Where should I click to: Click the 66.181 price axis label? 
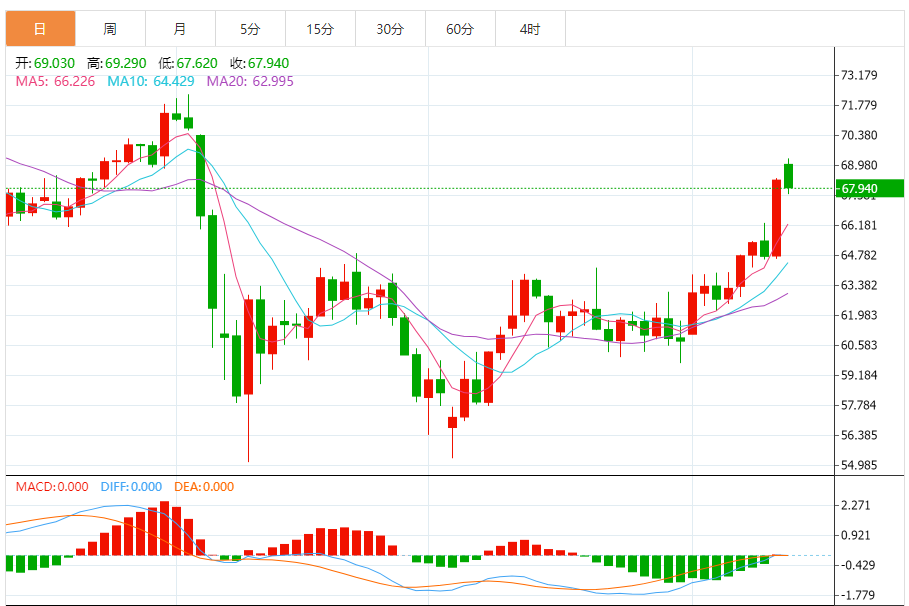pos(859,225)
